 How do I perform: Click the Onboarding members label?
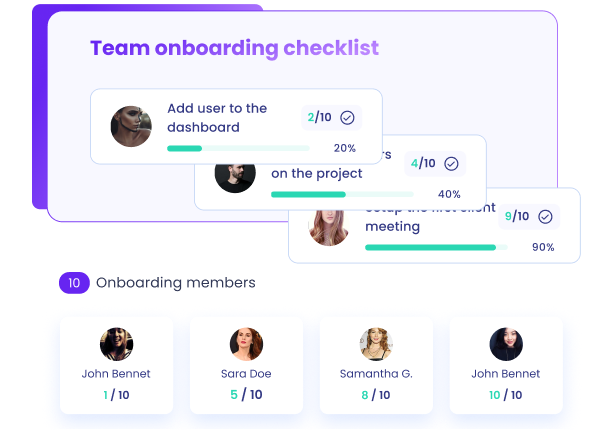176,283
